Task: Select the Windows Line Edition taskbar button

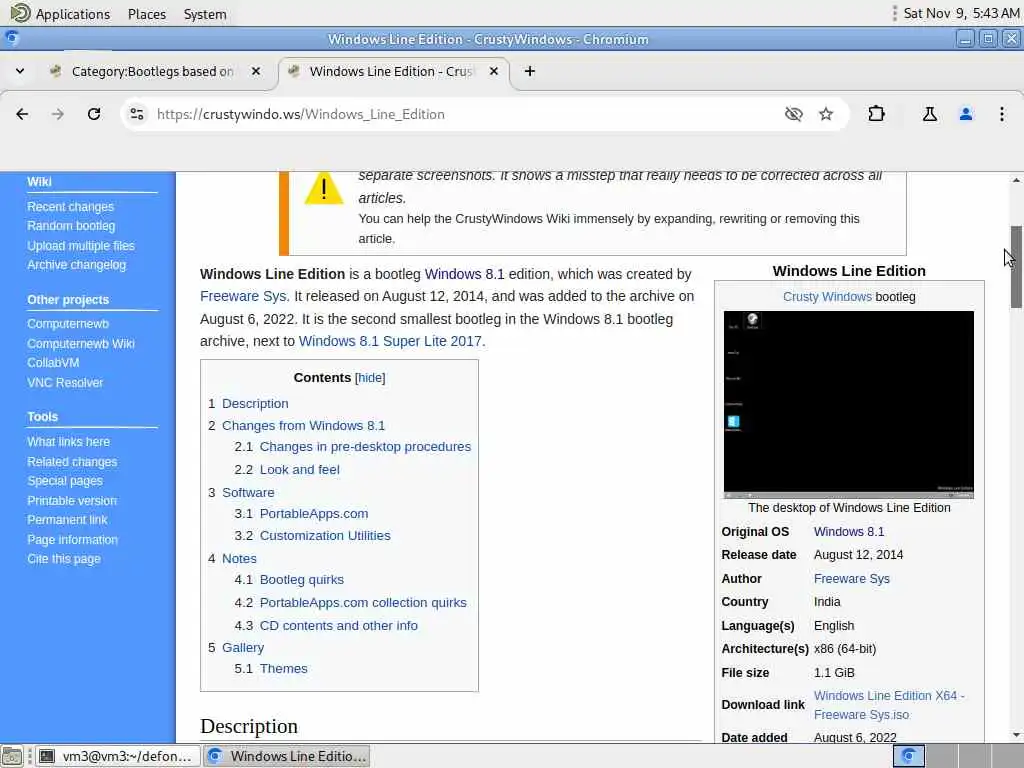Action: coord(286,756)
